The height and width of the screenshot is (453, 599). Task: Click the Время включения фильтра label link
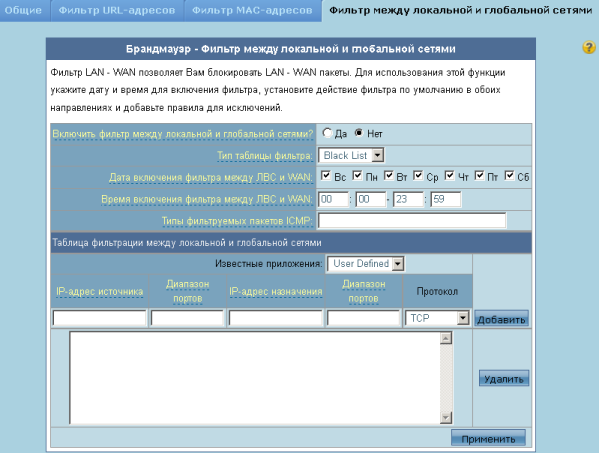point(207,199)
